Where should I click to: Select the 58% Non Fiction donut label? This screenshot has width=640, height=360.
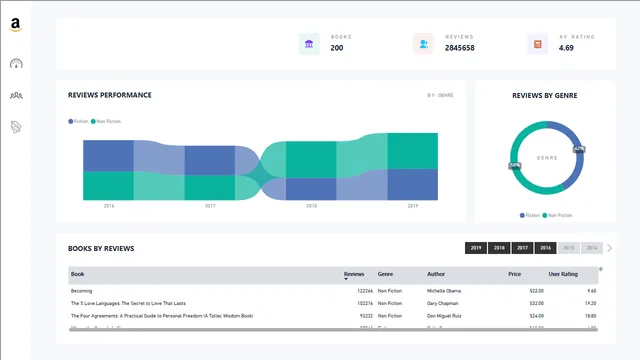[x=515, y=165]
